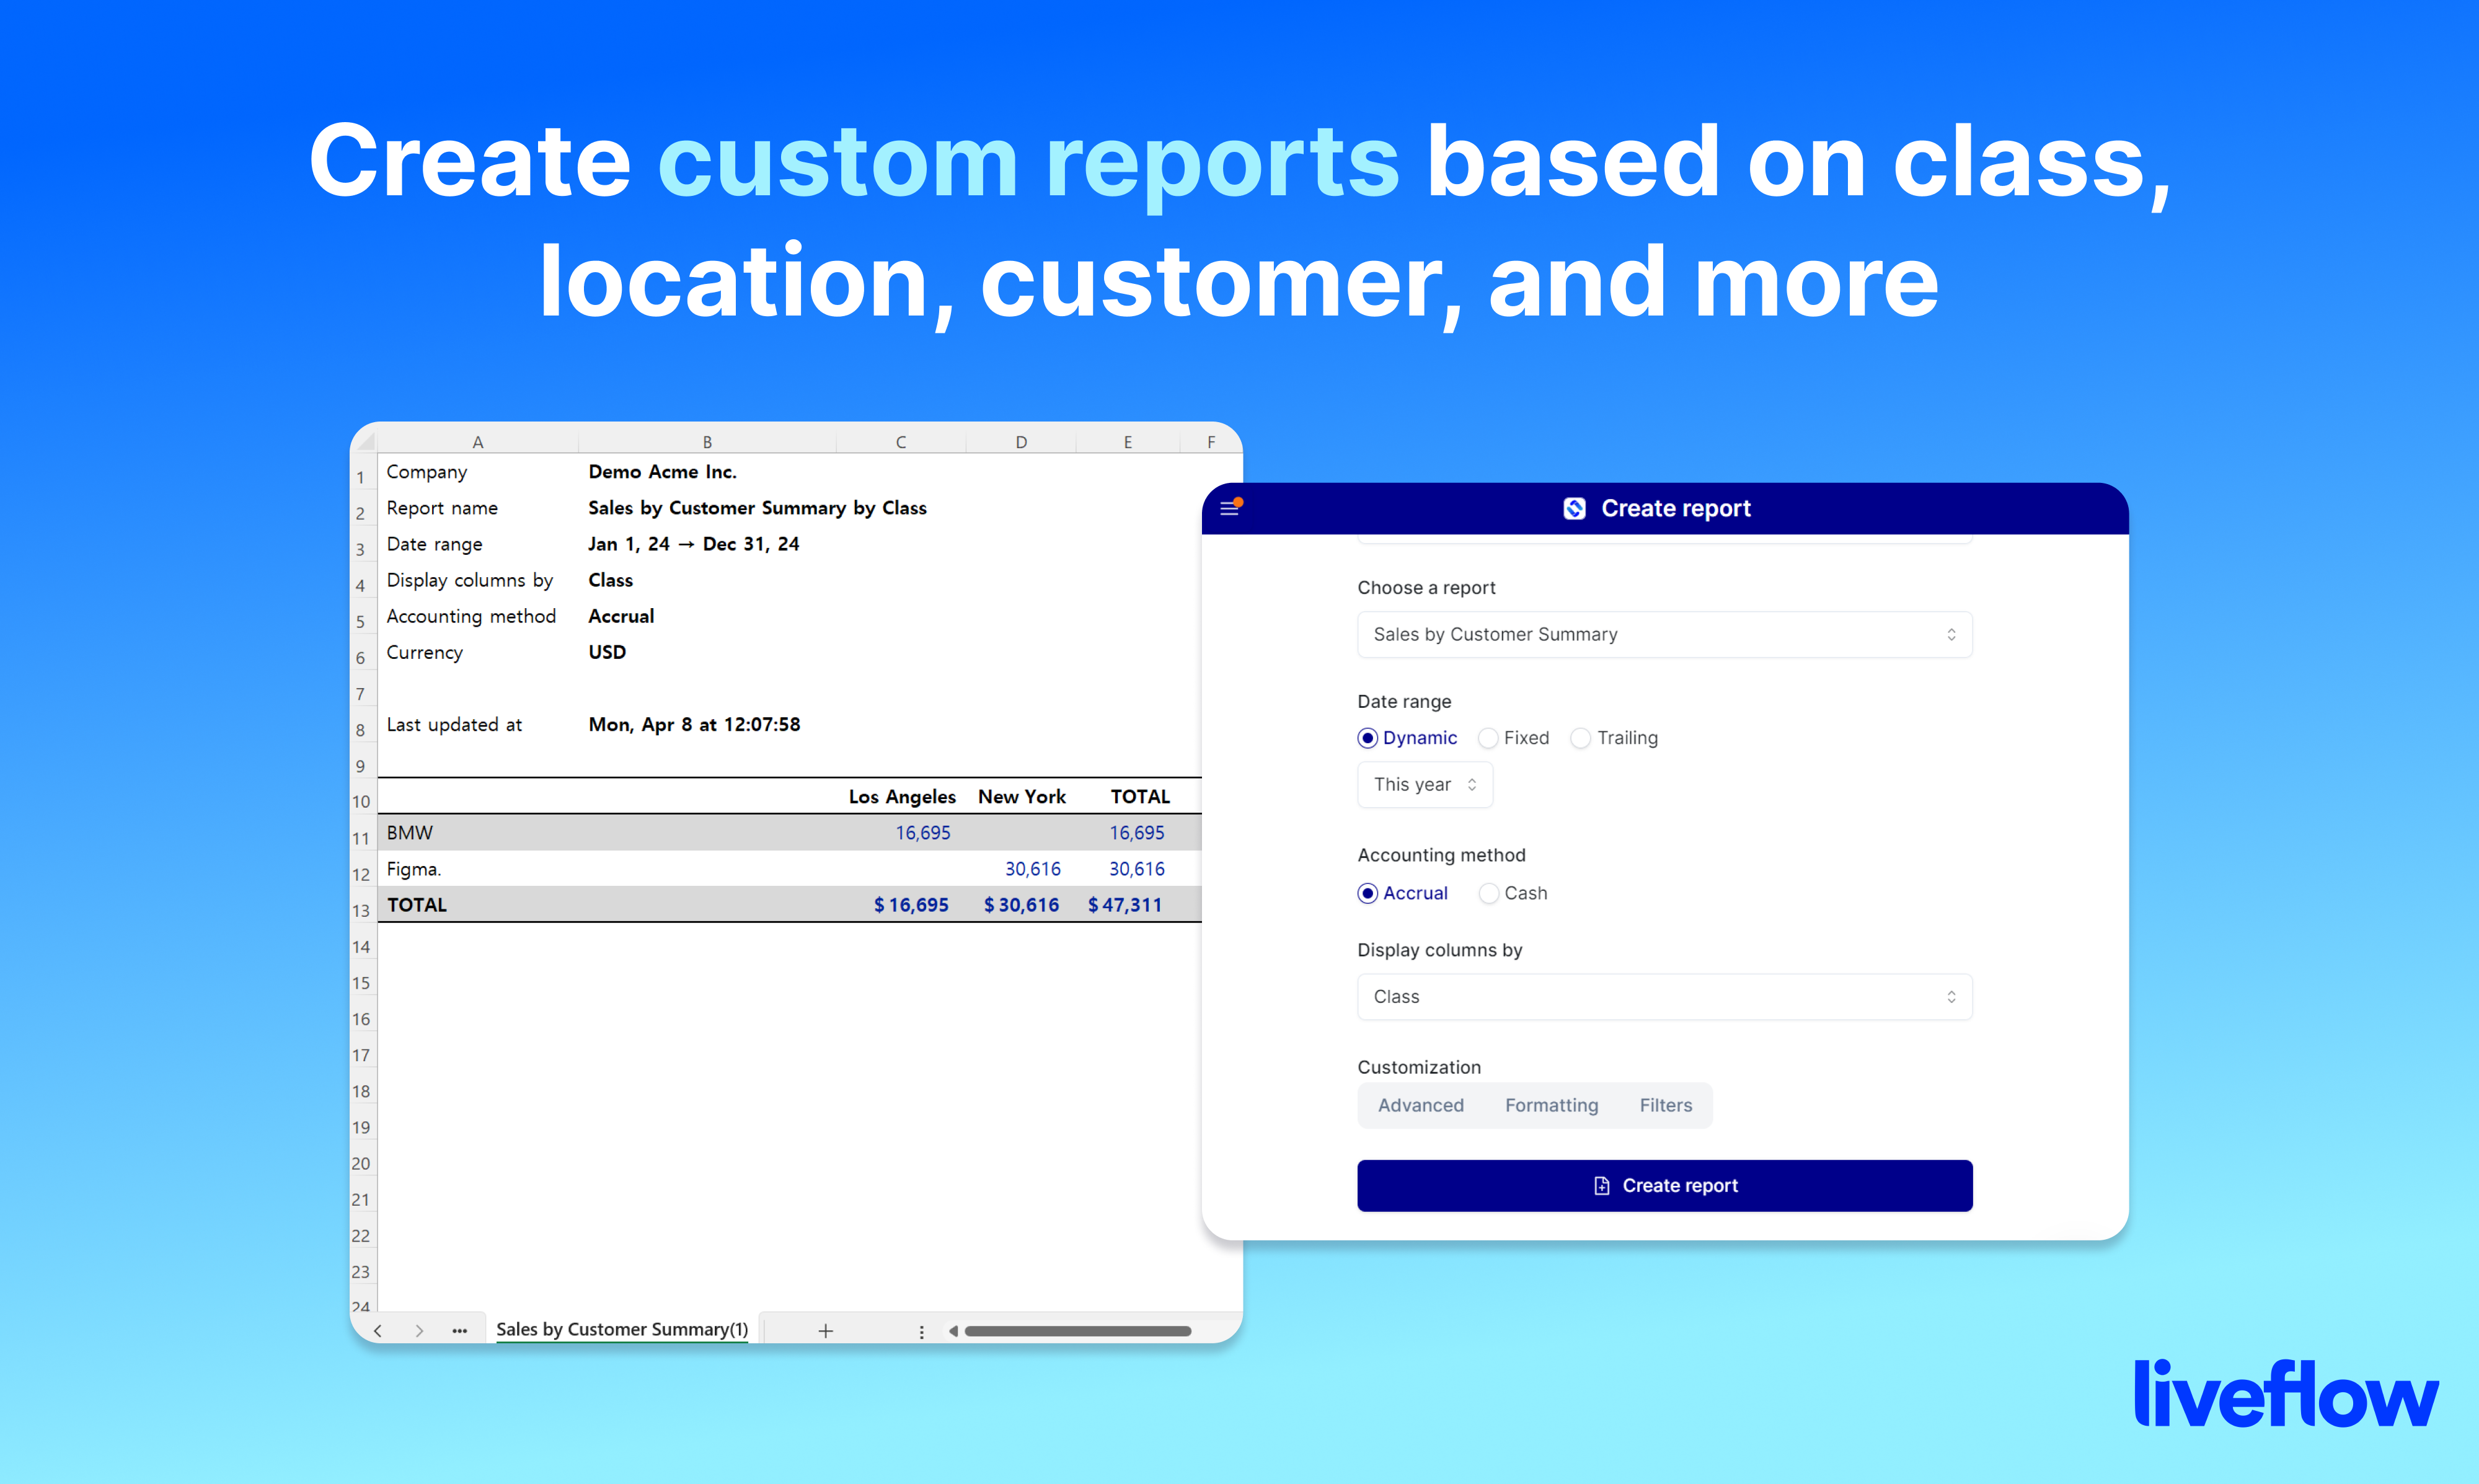The height and width of the screenshot is (1484, 2479).
Task: Select Dynamic date range option
Action: pyautogui.click(x=1407, y=738)
